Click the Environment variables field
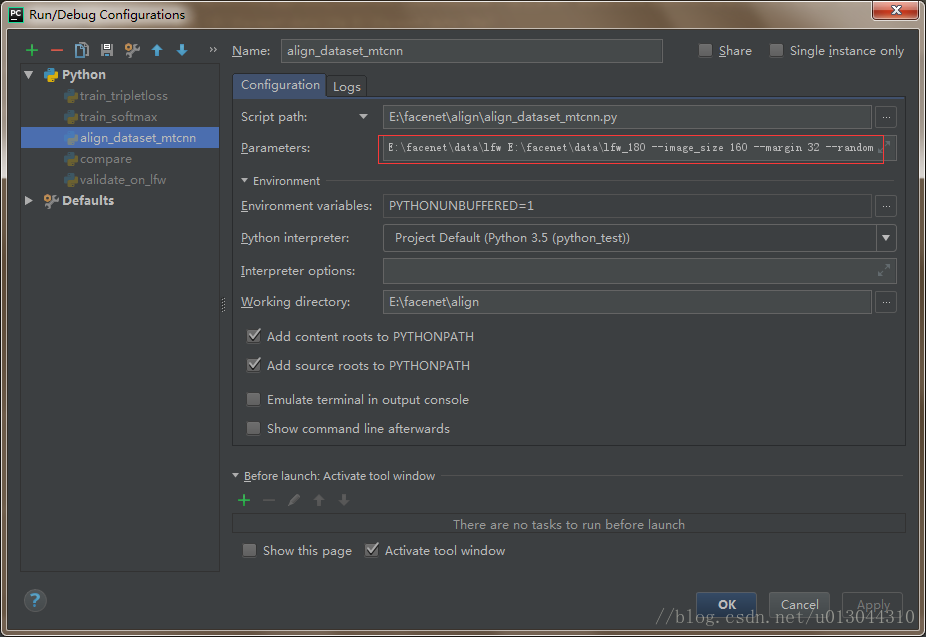The height and width of the screenshot is (637, 926). [x=627, y=206]
